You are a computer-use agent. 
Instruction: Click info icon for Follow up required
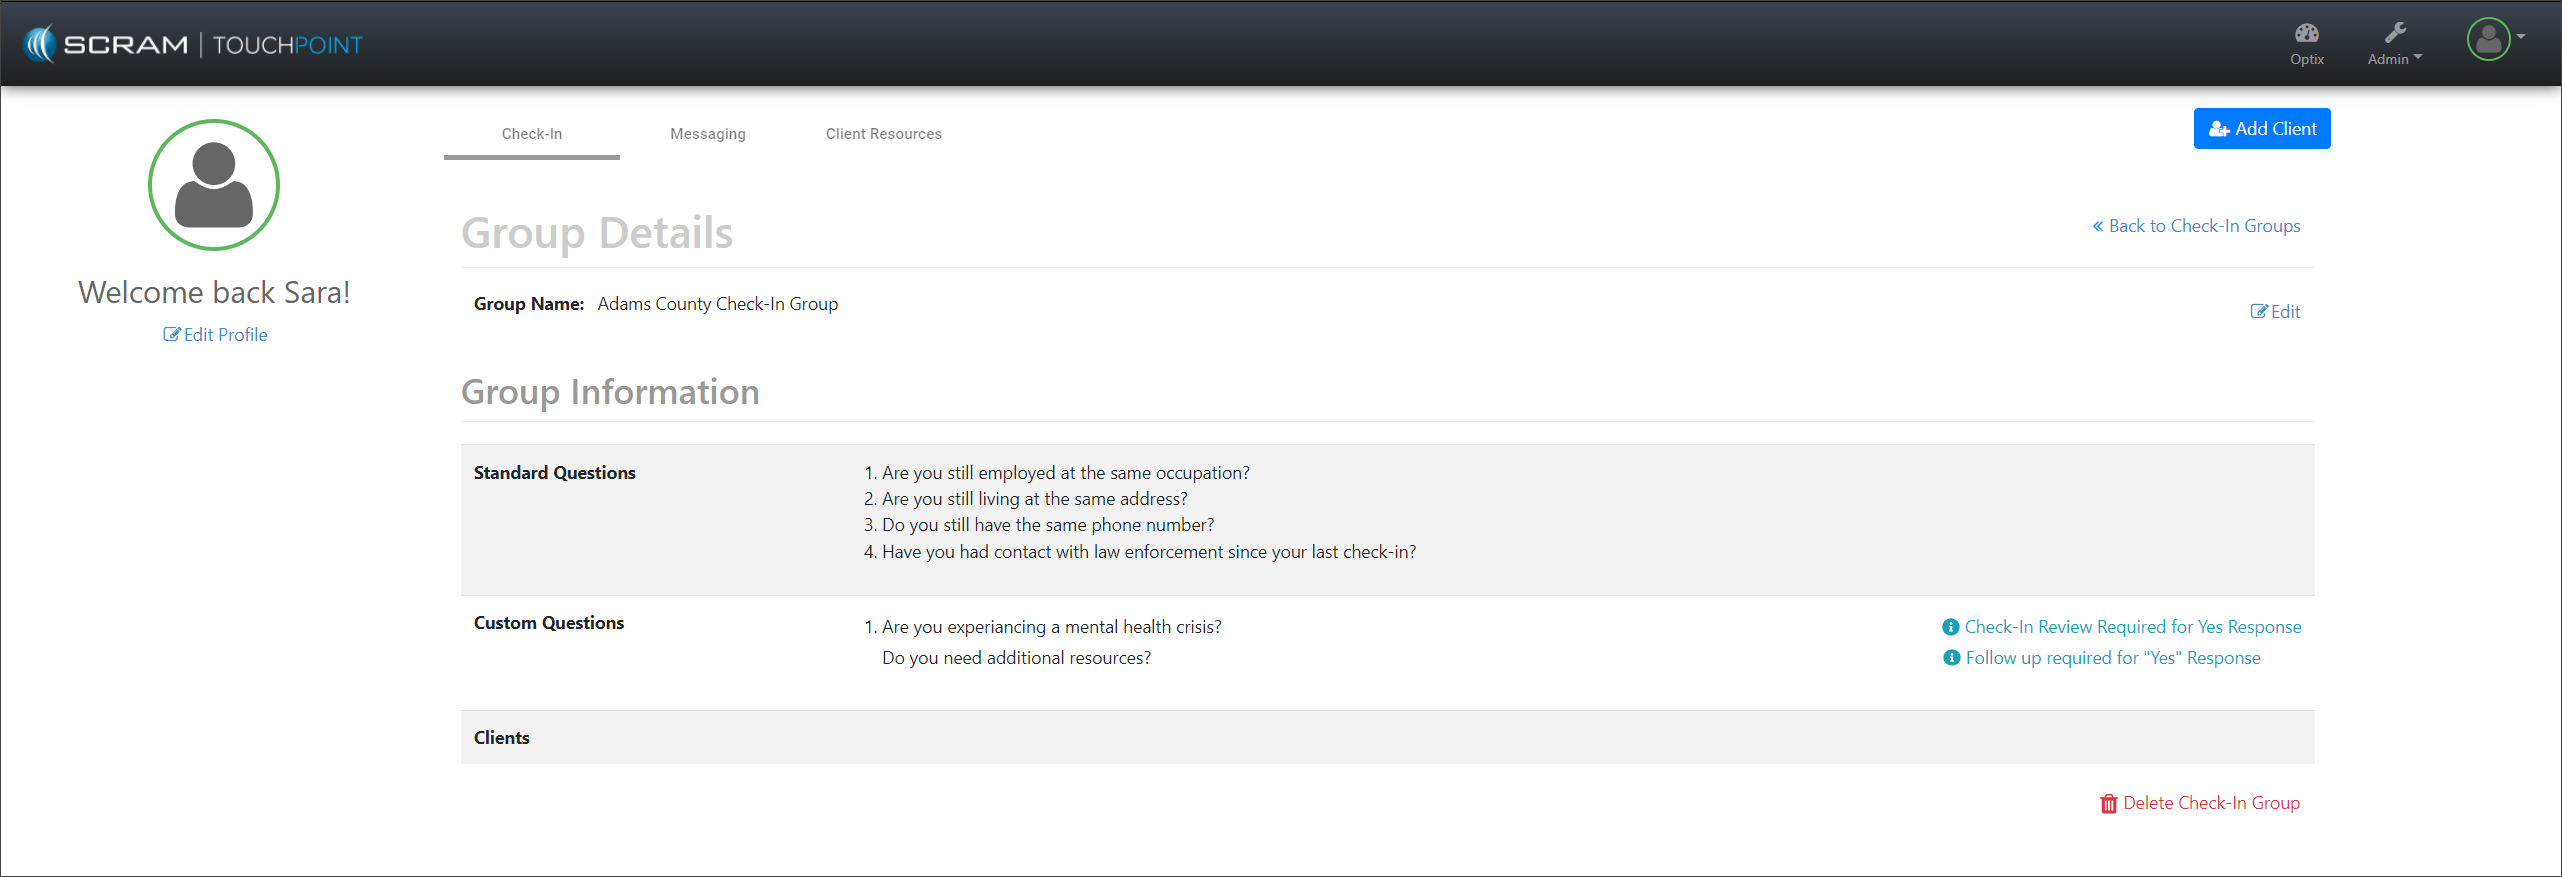1951,658
